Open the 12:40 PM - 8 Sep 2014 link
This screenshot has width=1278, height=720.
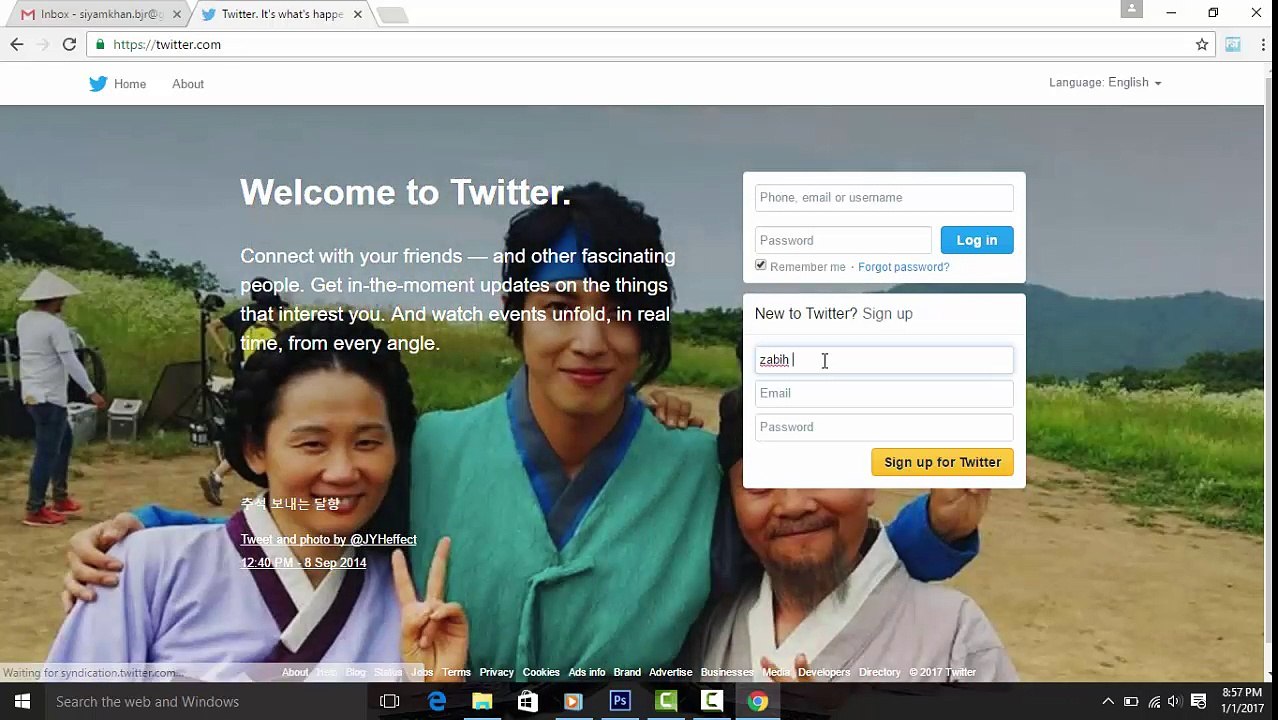point(303,563)
